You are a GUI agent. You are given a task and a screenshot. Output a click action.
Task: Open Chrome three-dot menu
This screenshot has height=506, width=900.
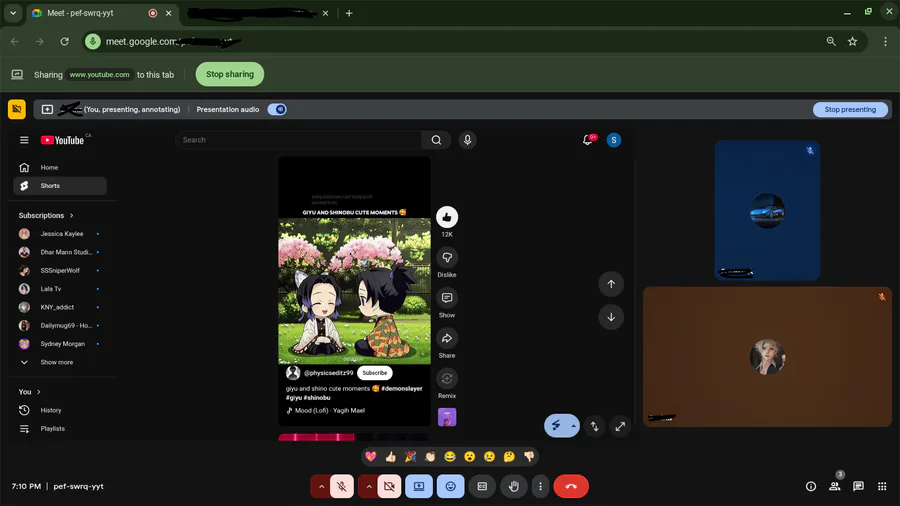click(885, 41)
